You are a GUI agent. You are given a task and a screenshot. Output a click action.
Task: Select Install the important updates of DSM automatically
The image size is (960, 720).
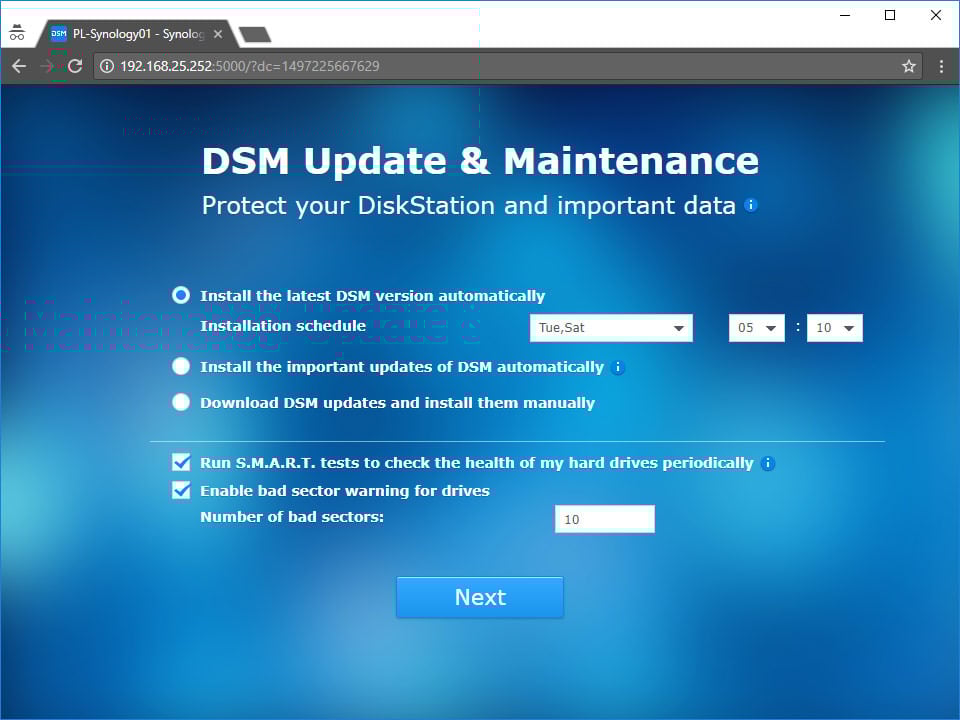coord(181,366)
